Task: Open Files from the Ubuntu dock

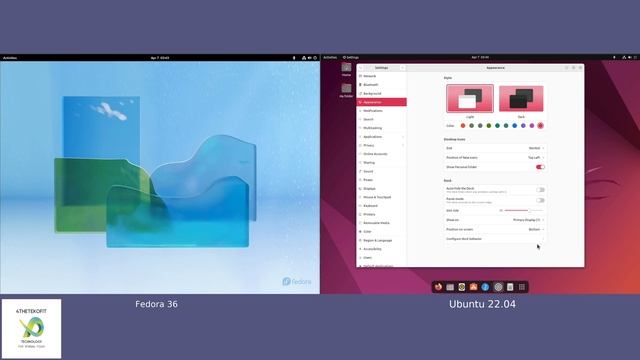Action: 450,287
